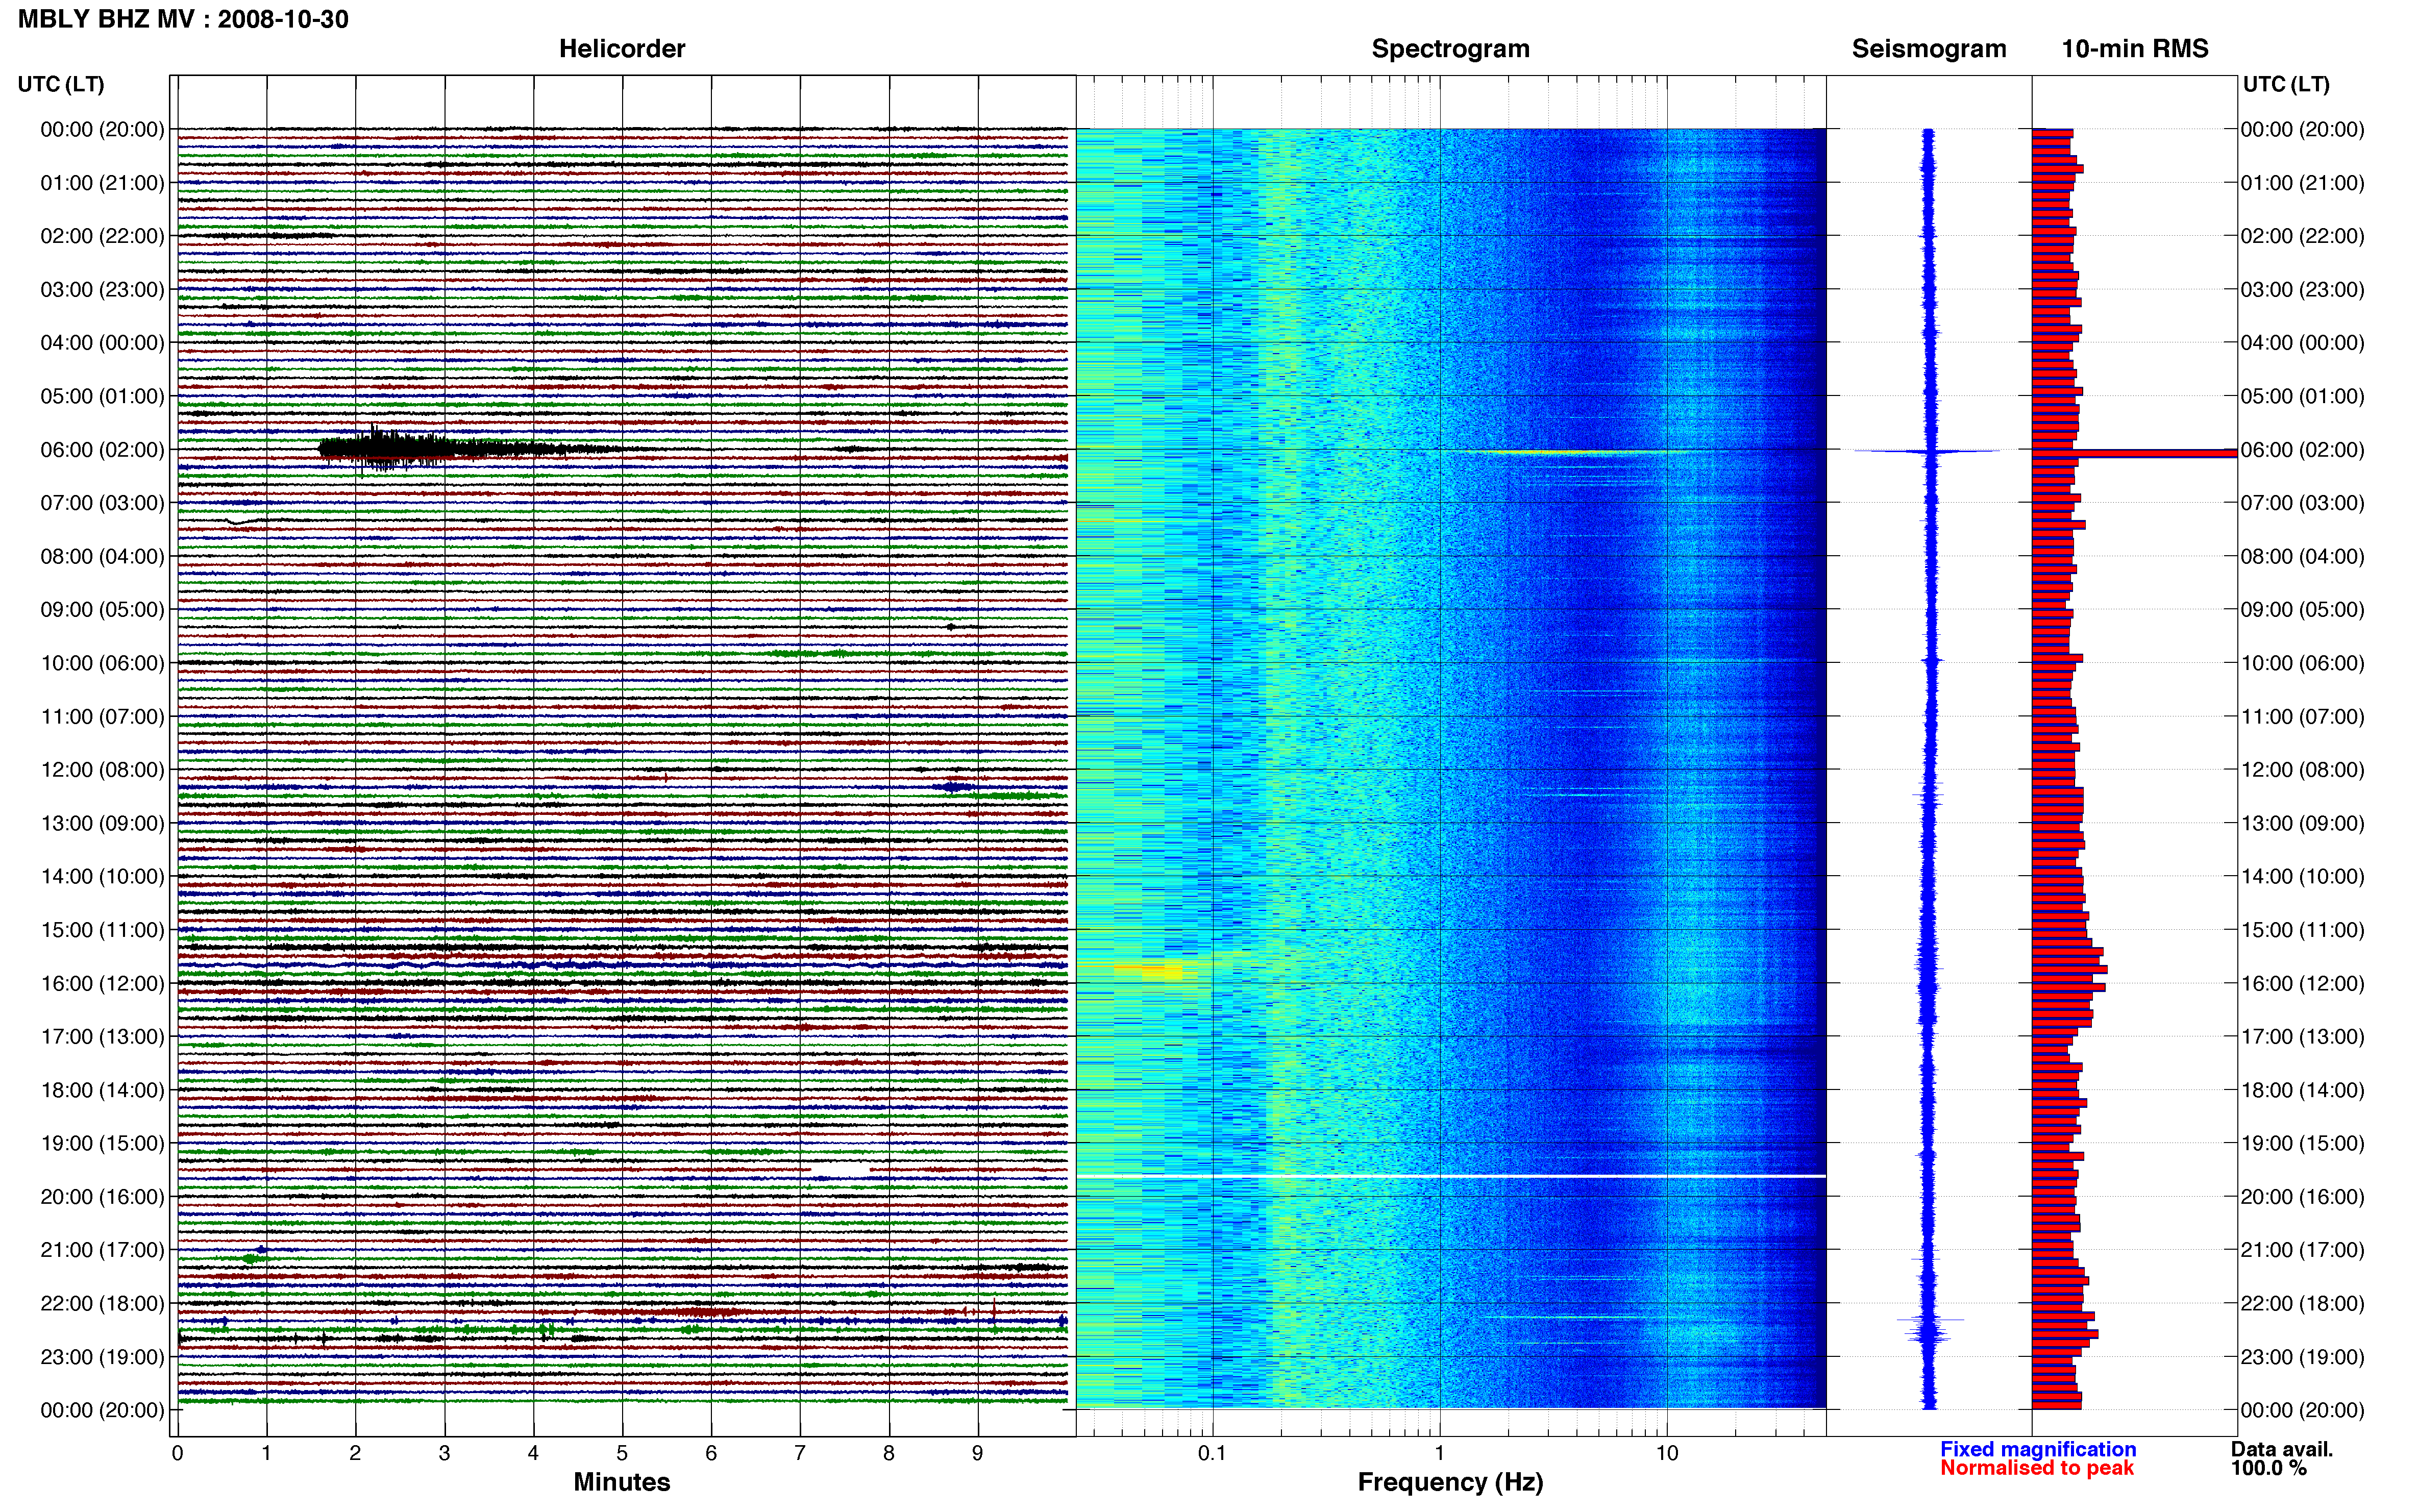This screenshot has height=1512, width=2419.
Task: Select the 'Helicorder' panel heading
Action: [622, 49]
